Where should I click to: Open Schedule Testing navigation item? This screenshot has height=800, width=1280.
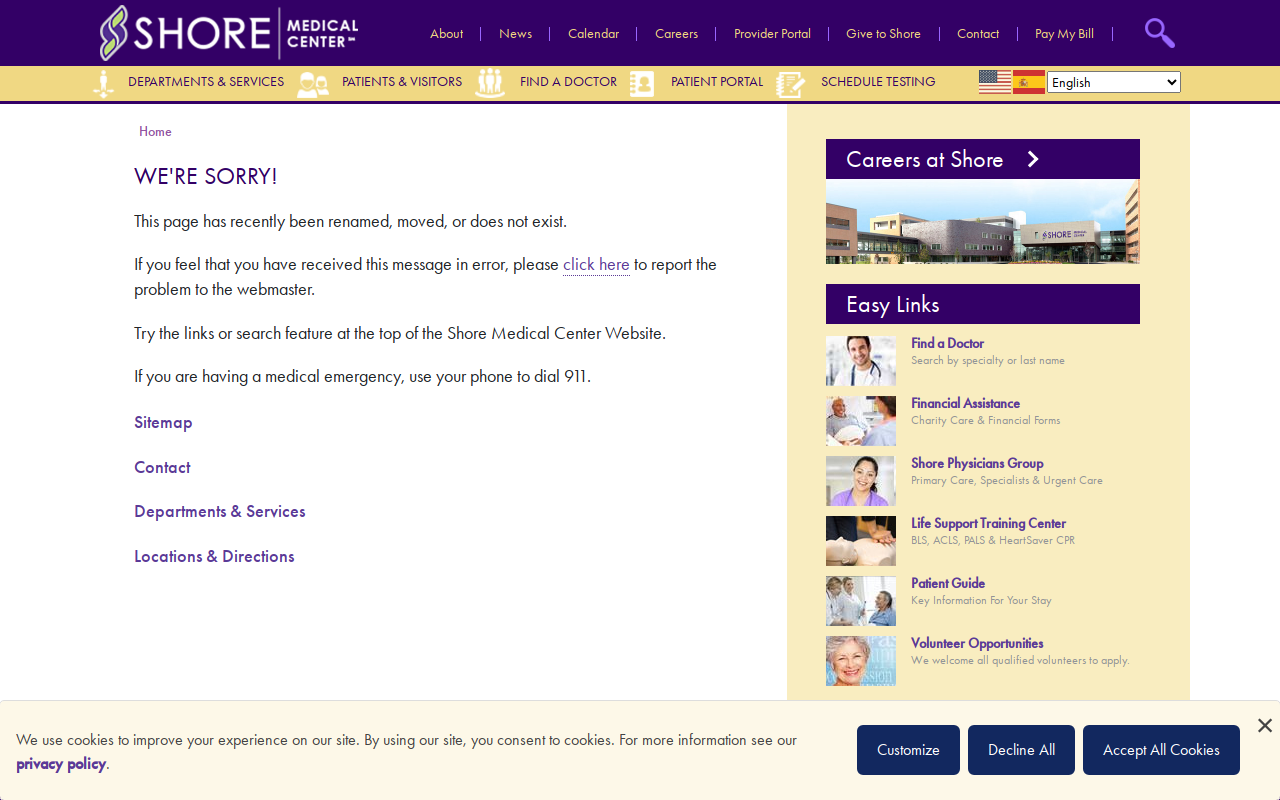(x=878, y=82)
